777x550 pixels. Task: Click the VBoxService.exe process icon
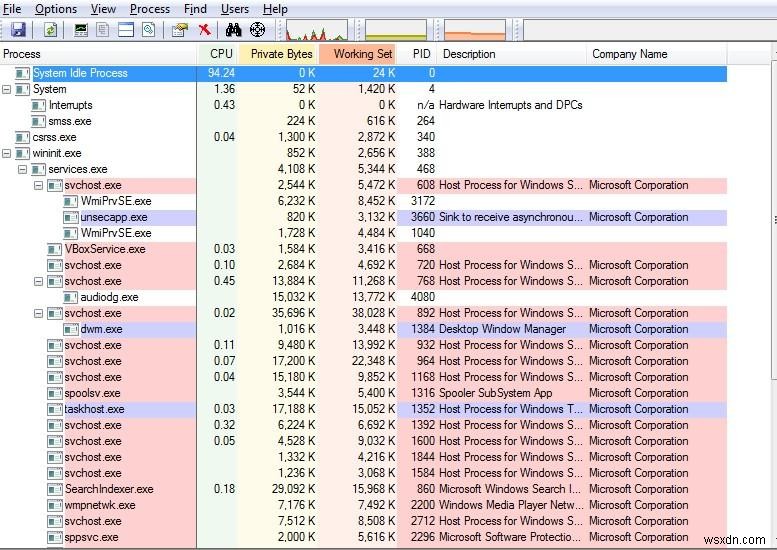pyautogui.click(x=55, y=249)
